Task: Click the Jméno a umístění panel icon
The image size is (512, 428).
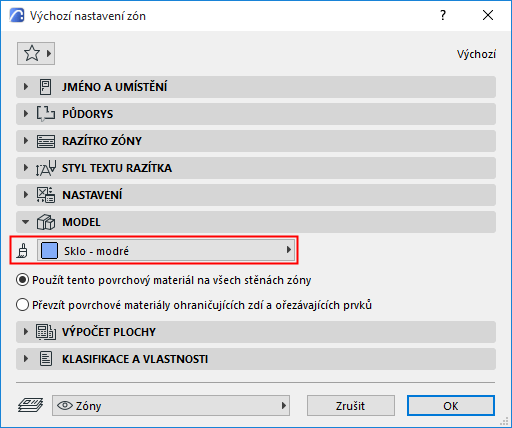Action: [x=45, y=87]
